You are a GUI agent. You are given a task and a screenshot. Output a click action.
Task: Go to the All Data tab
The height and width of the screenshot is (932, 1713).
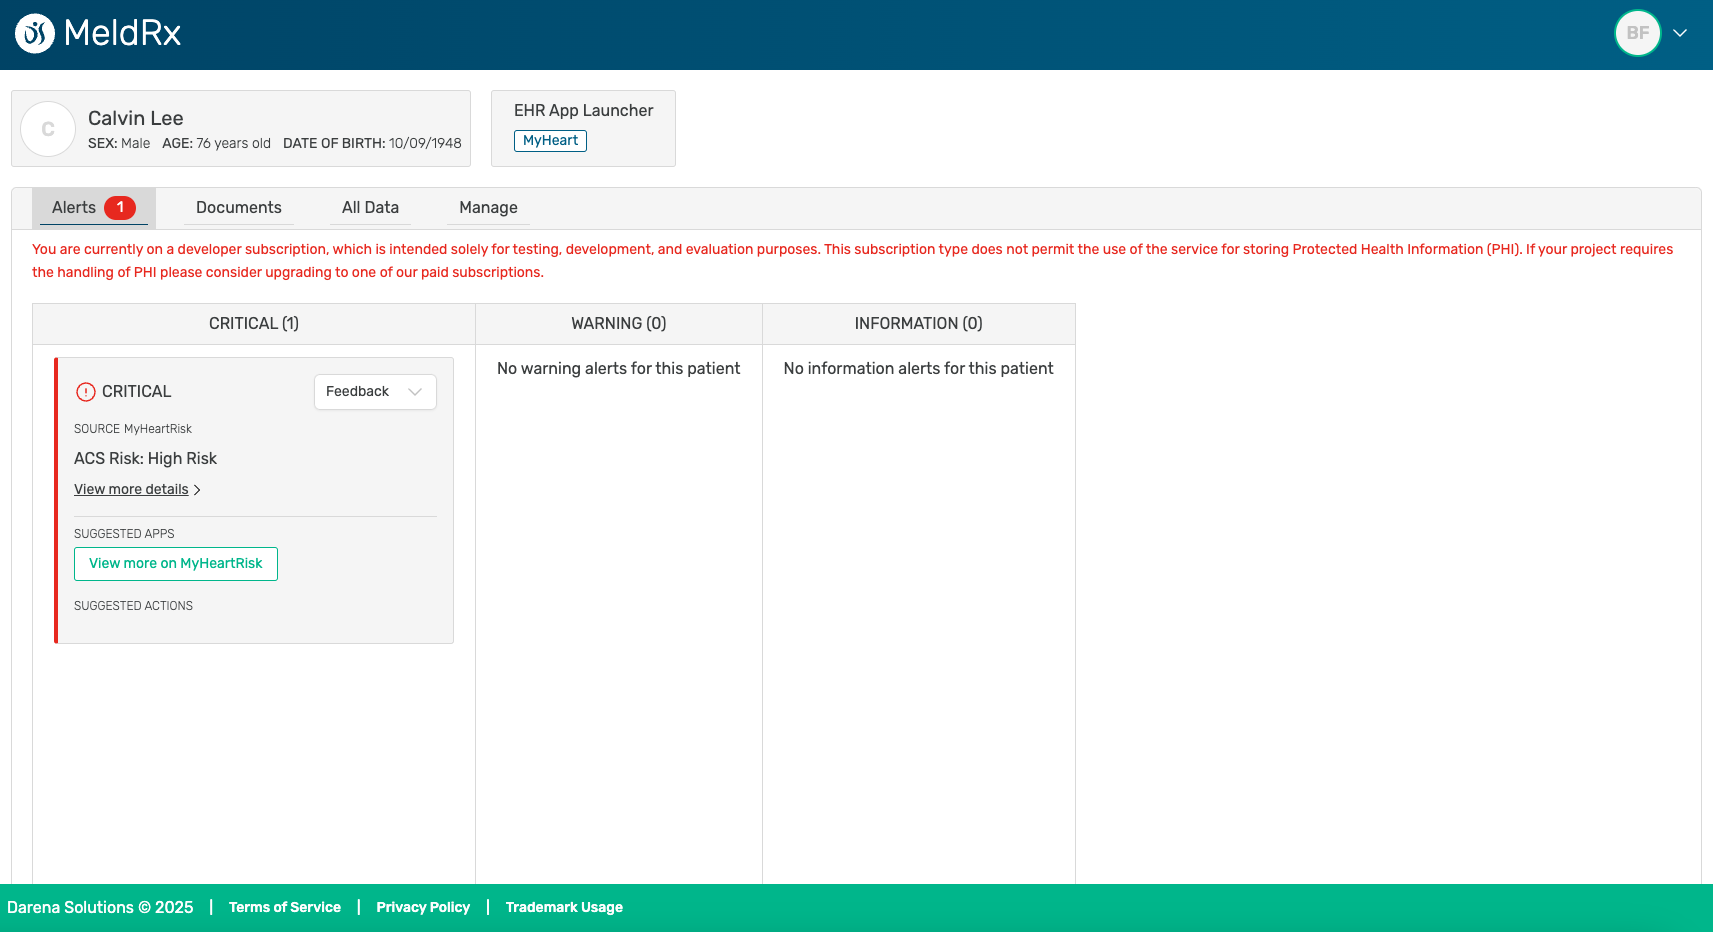[x=370, y=207]
